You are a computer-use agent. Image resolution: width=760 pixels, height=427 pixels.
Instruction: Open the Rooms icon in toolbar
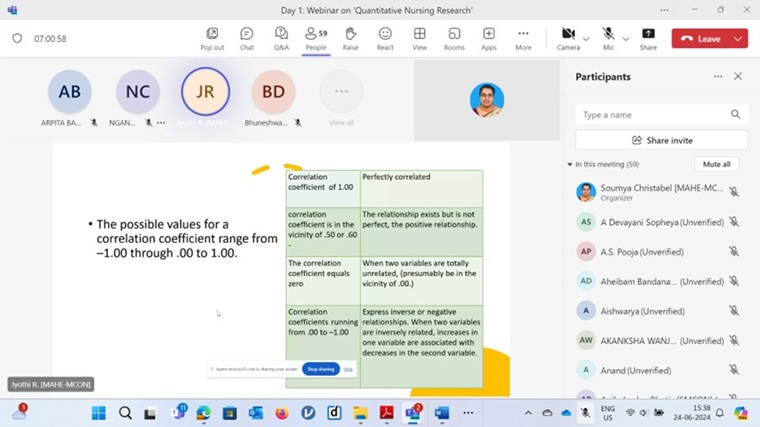click(454, 38)
